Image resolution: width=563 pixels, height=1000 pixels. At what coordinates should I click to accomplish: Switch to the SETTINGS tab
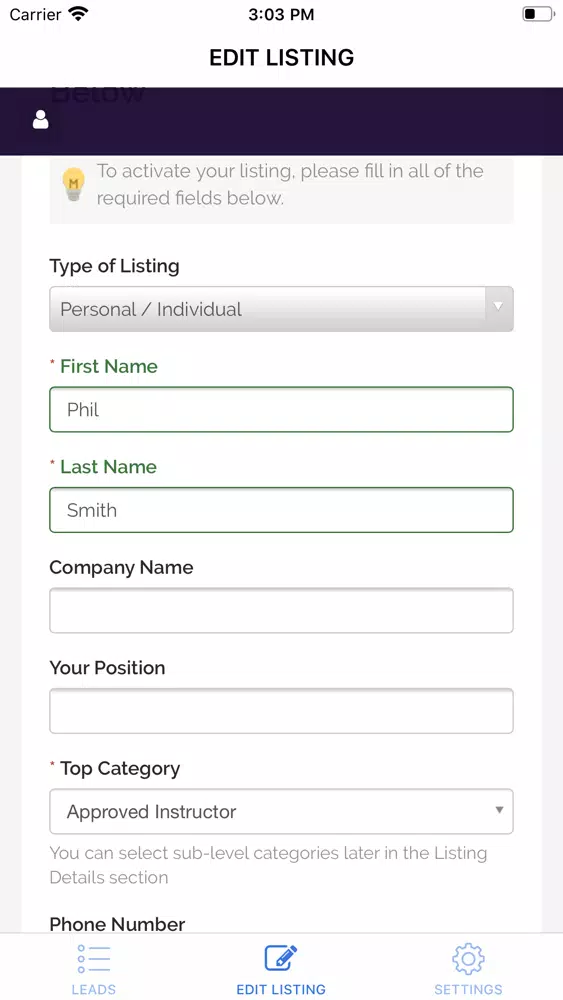pos(469,990)
